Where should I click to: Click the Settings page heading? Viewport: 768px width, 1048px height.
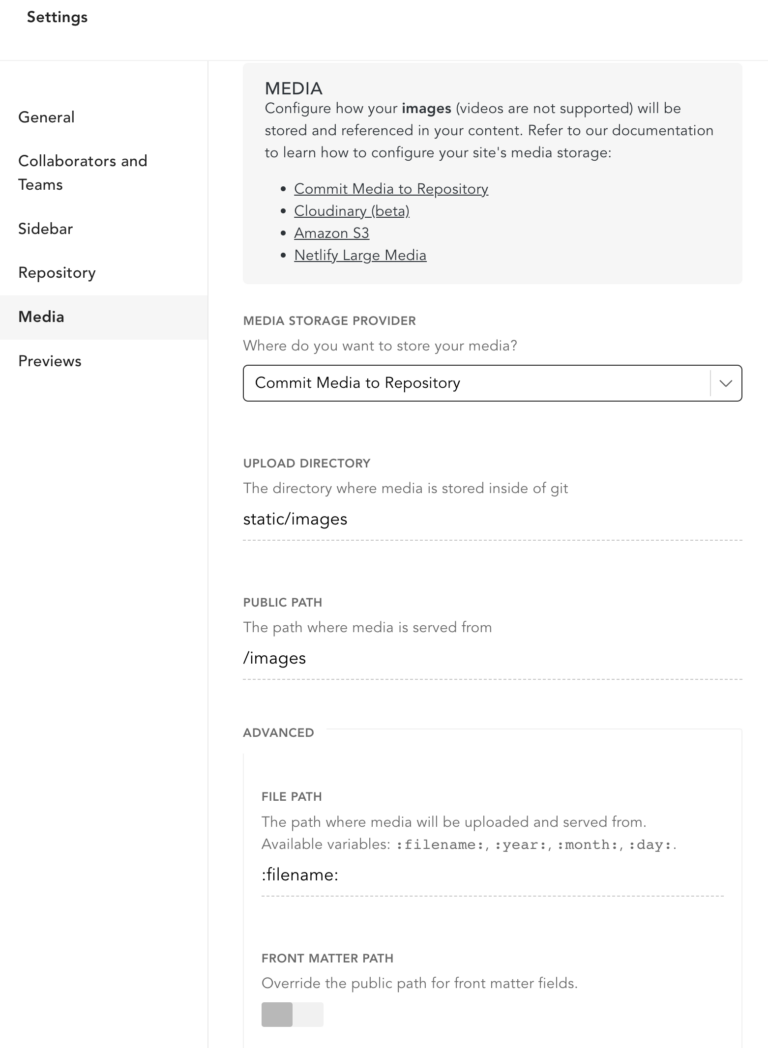pos(57,17)
